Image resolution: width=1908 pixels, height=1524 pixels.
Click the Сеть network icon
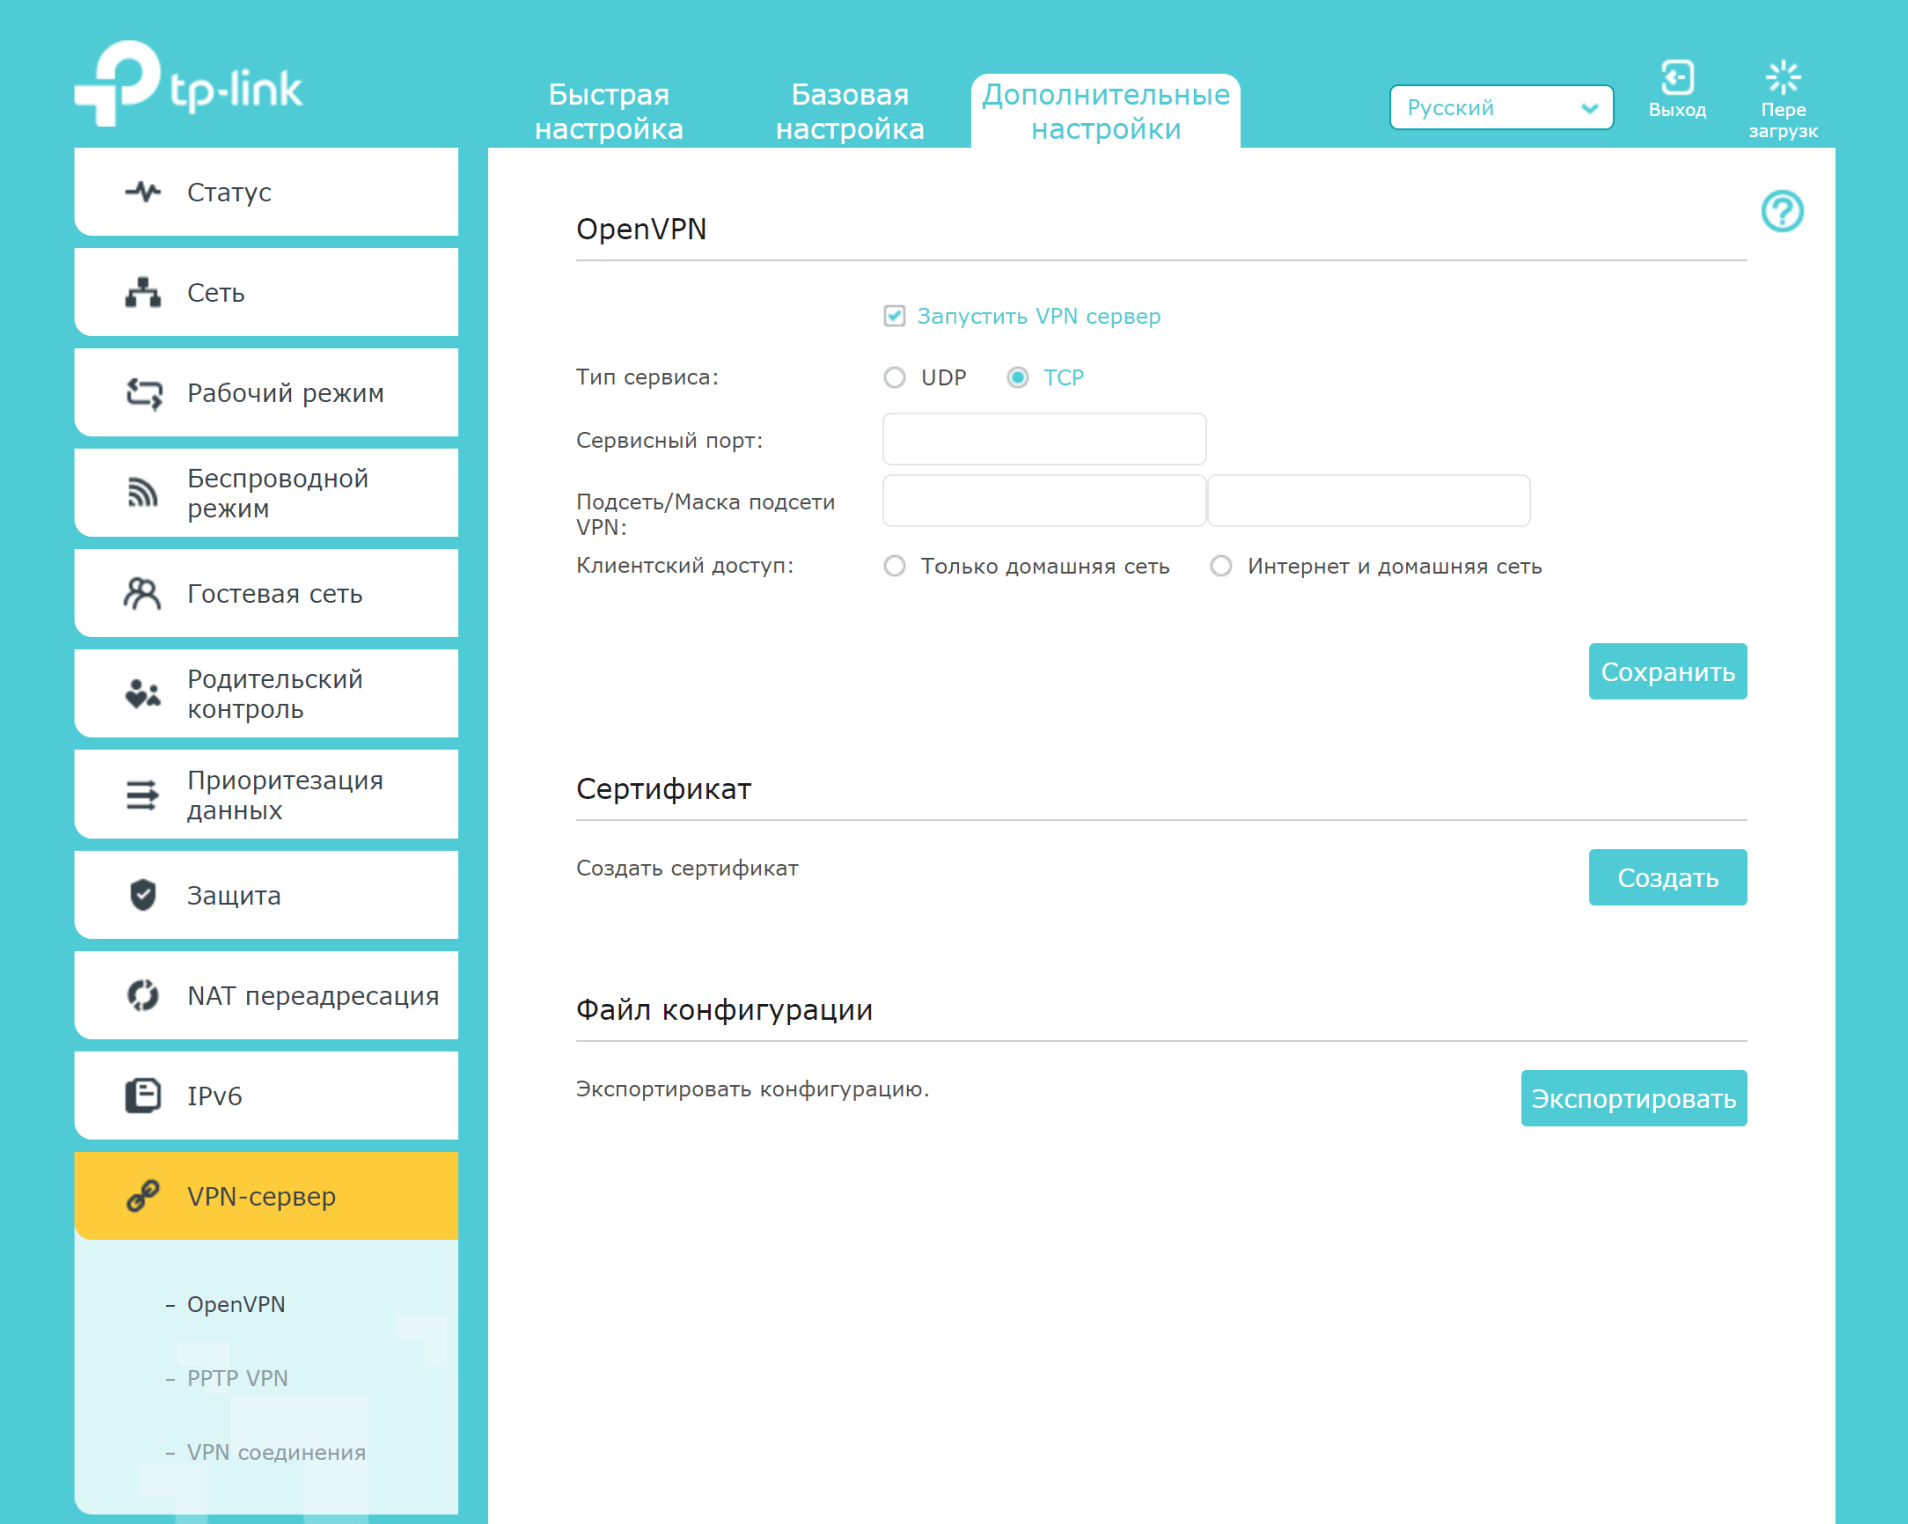143,293
